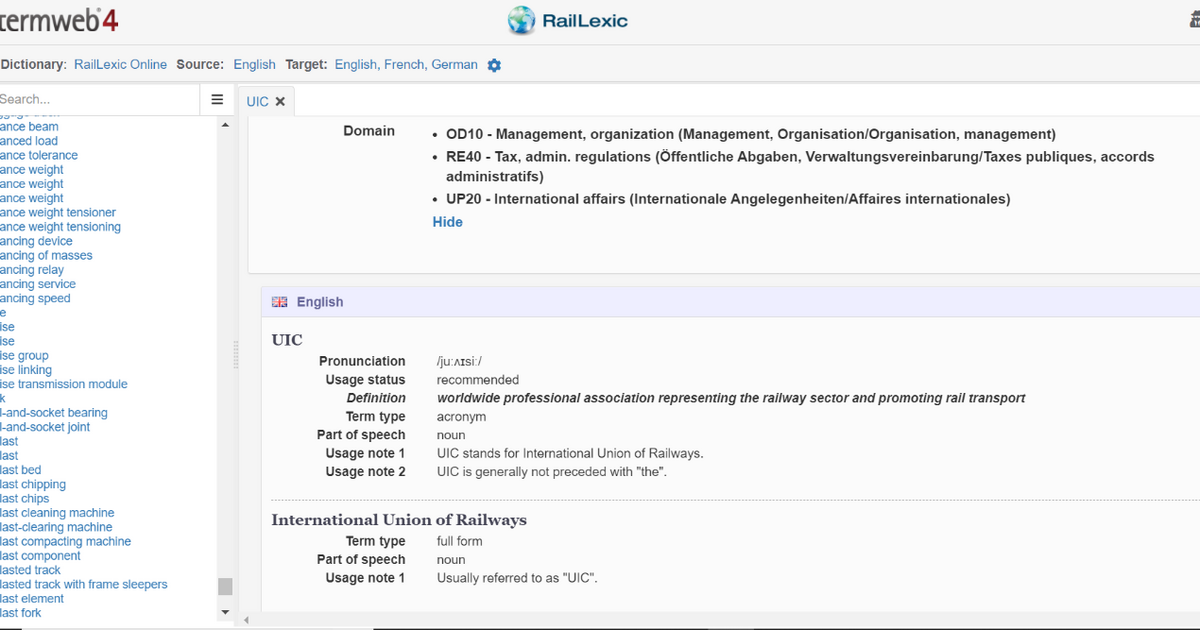Change the English source language
The height and width of the screenshot is (630, 1200).
pos(254,64)
